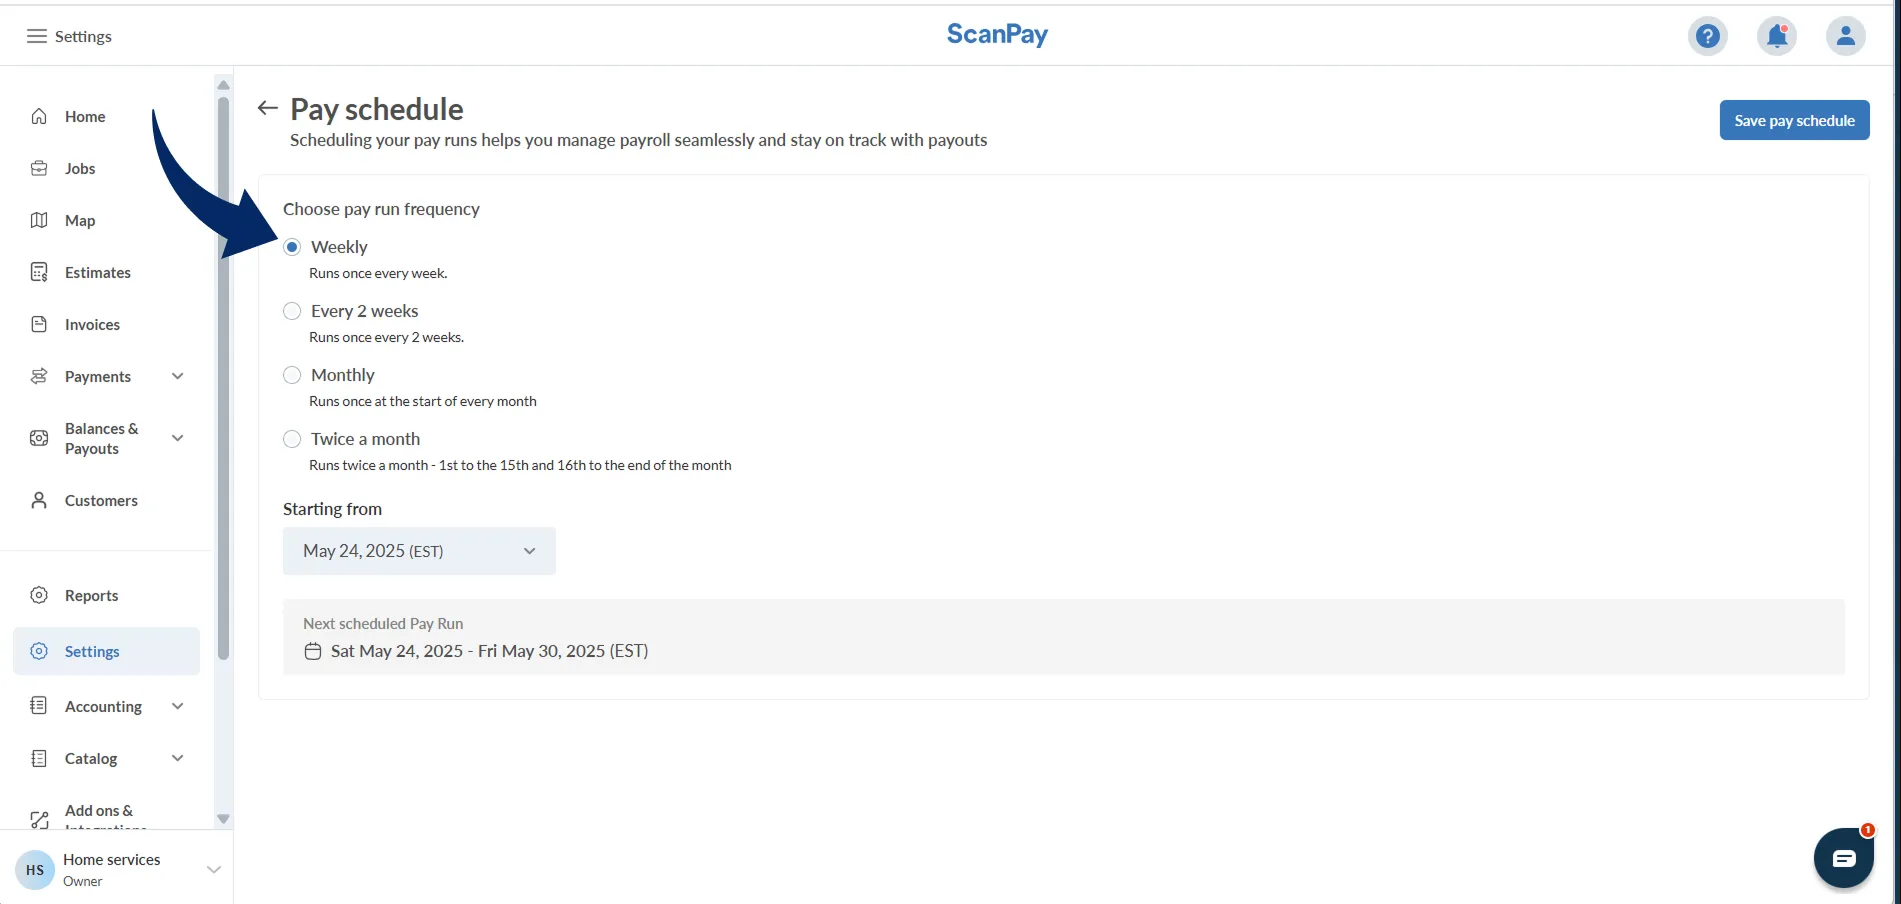Open the hamburger menu icon
This screenshot has height=904, width=1901.
(x=37, y=36)
